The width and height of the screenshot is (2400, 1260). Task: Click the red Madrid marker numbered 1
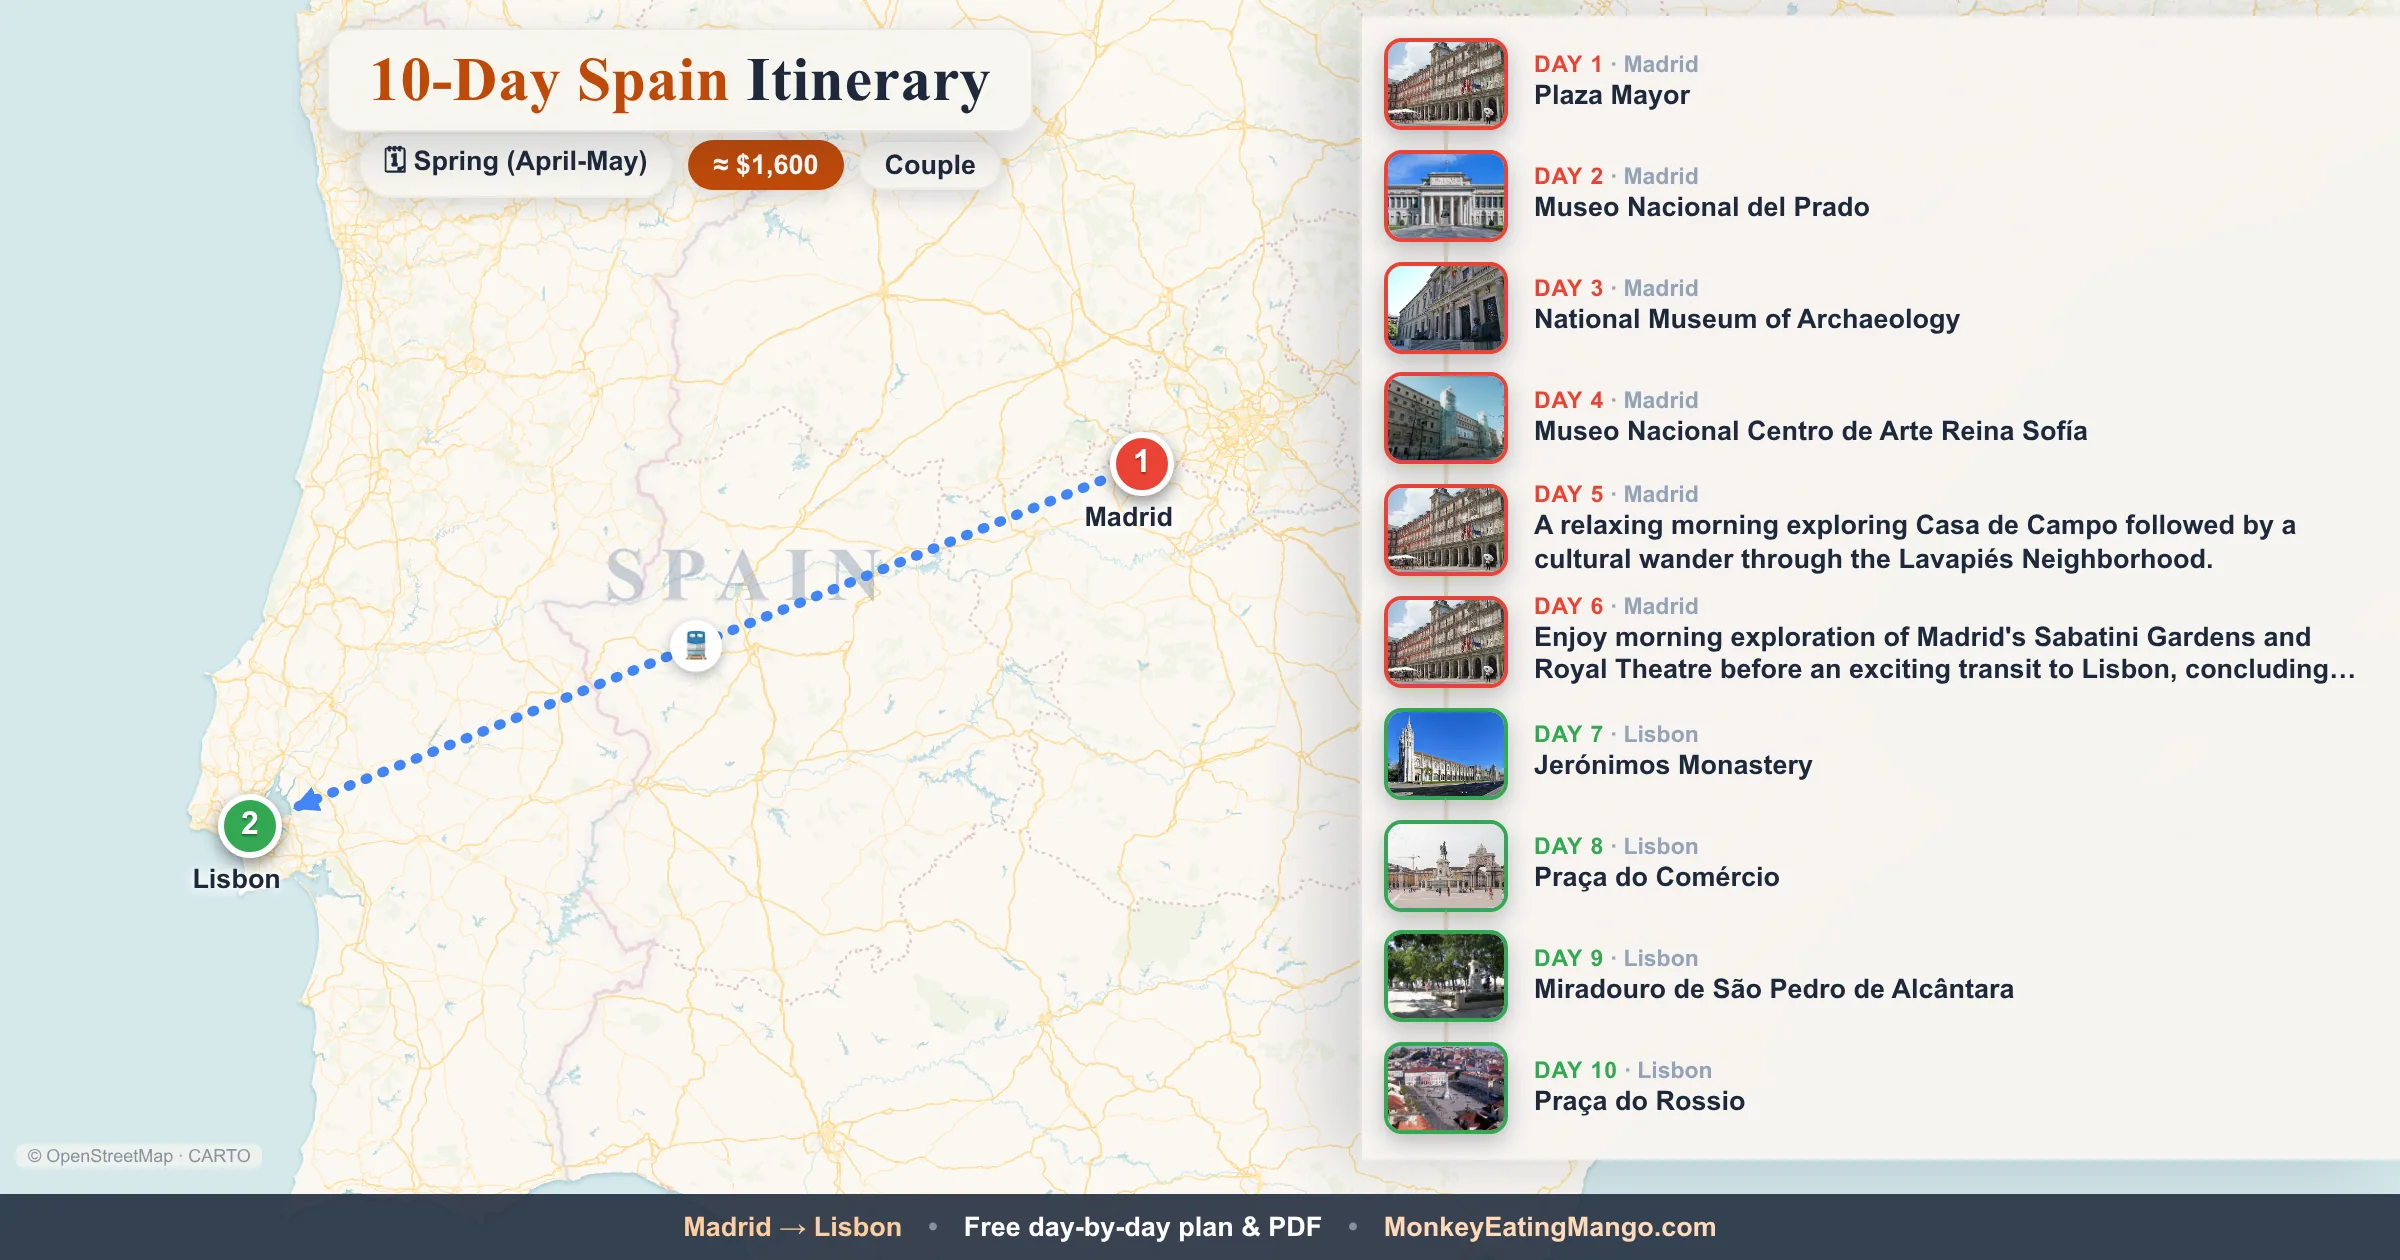(1141, 463)
